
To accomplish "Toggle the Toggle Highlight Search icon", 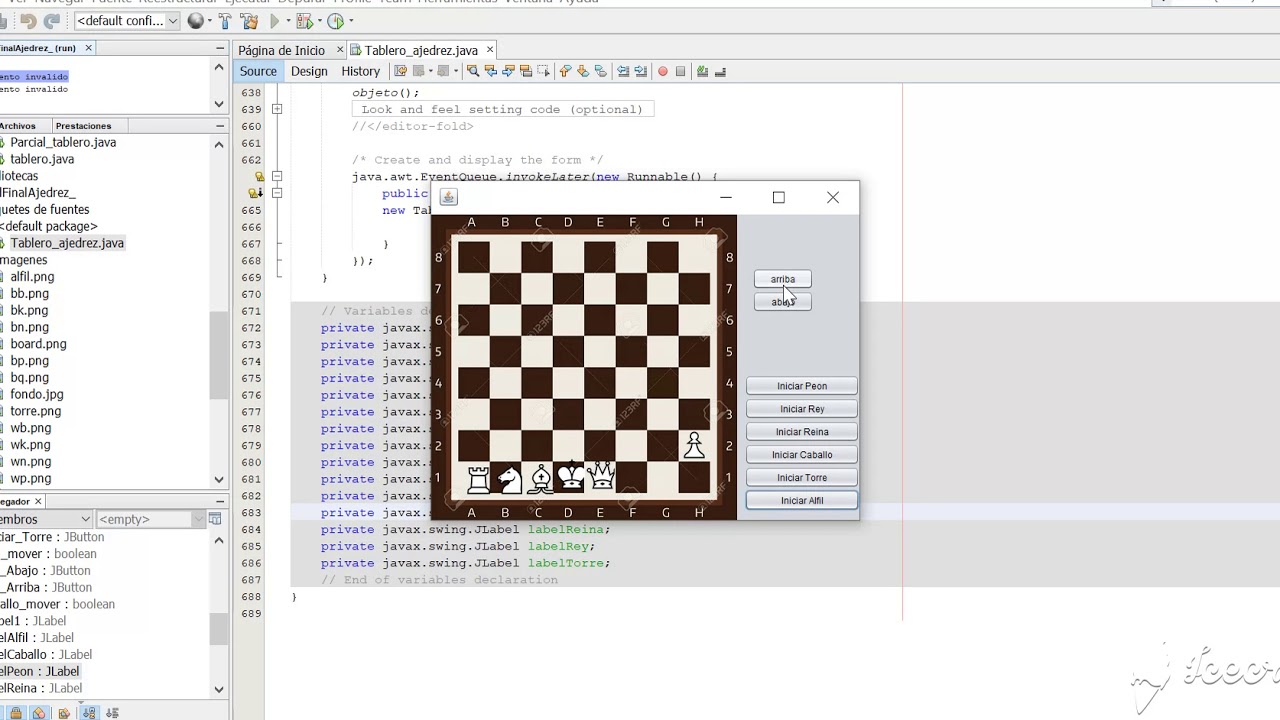I will (x=526, y=71).
